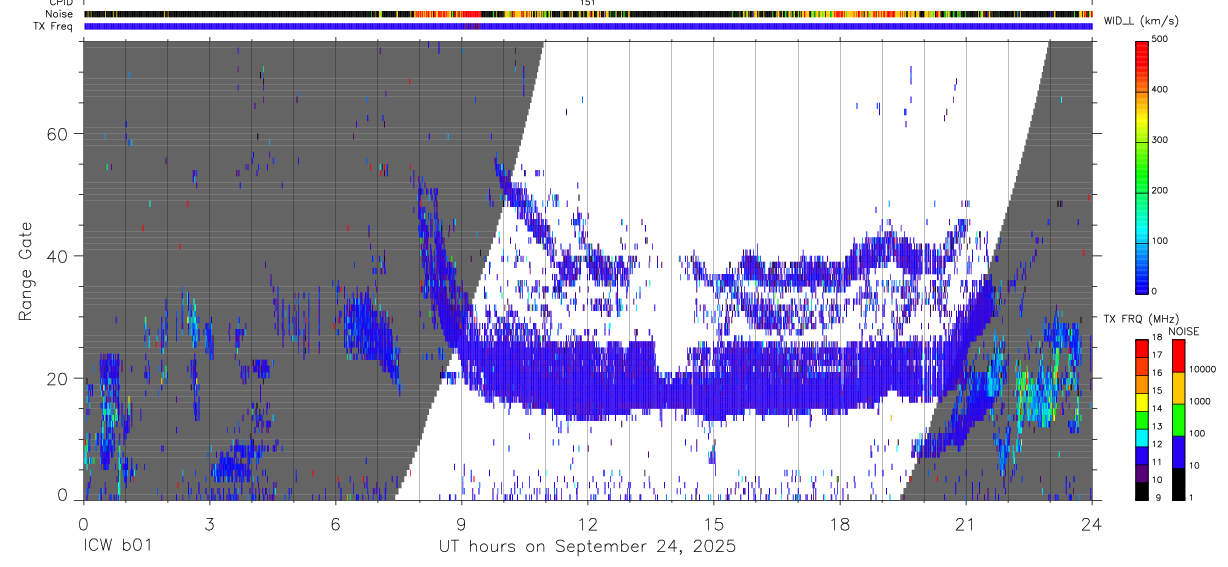
Task: Click the NOISE color bar legend
Action: [1179, 419]
